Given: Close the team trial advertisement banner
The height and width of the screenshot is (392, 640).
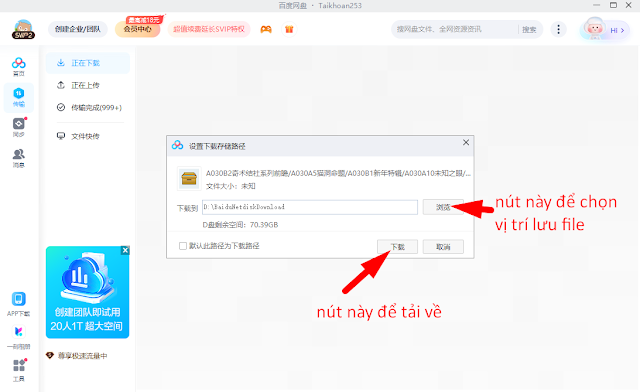Looking at the screenshot, I should tap(125, 250).
